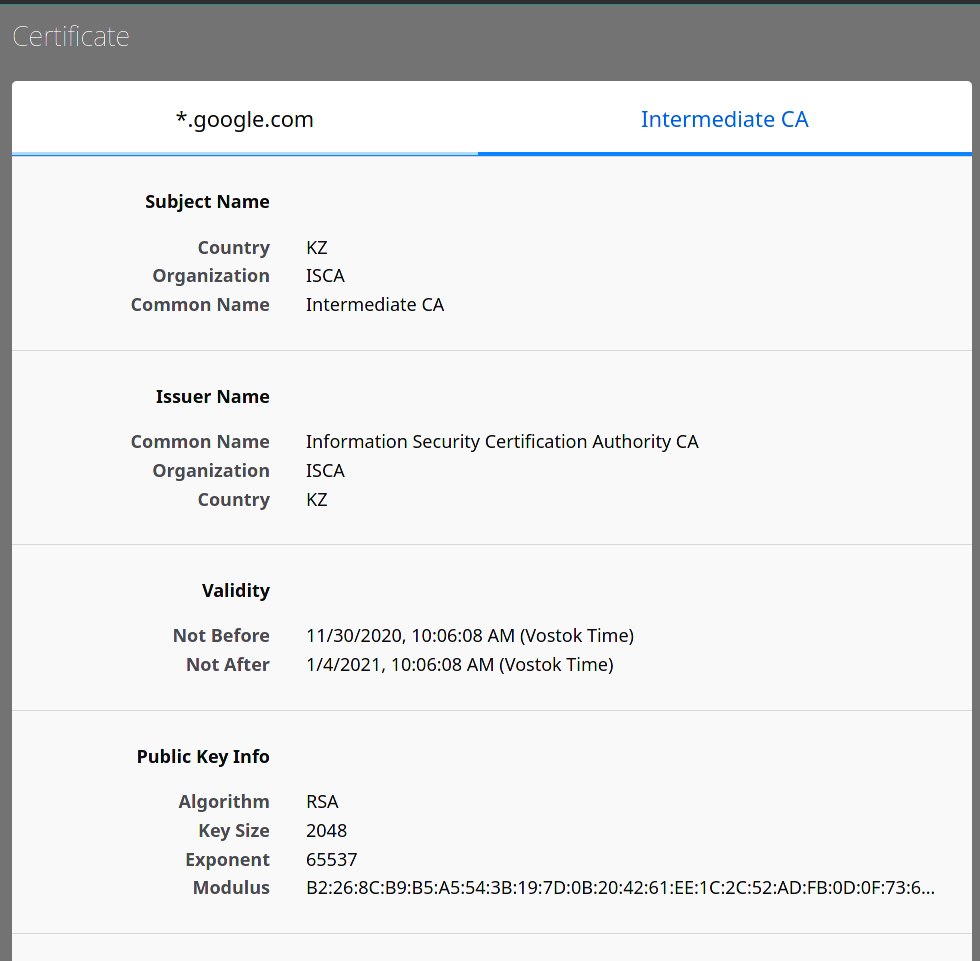Select the Intermediate CA tab
Viewport: 980px width, 961px height.
724,119
